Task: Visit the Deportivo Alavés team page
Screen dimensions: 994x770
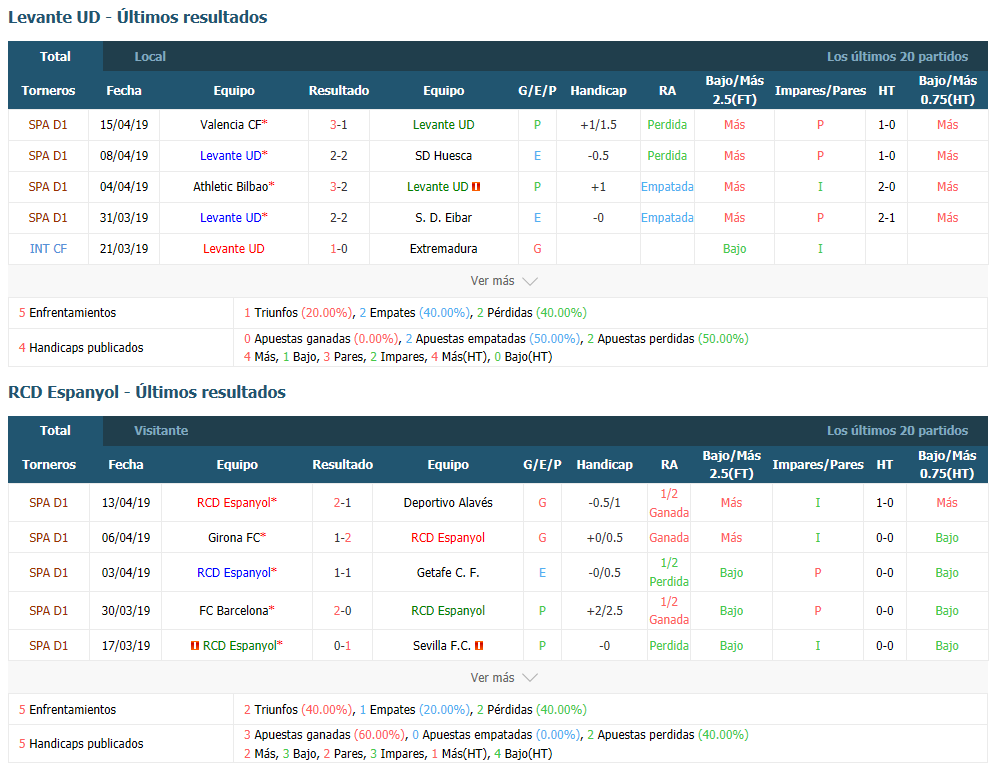Action: (x=448, y=503)
